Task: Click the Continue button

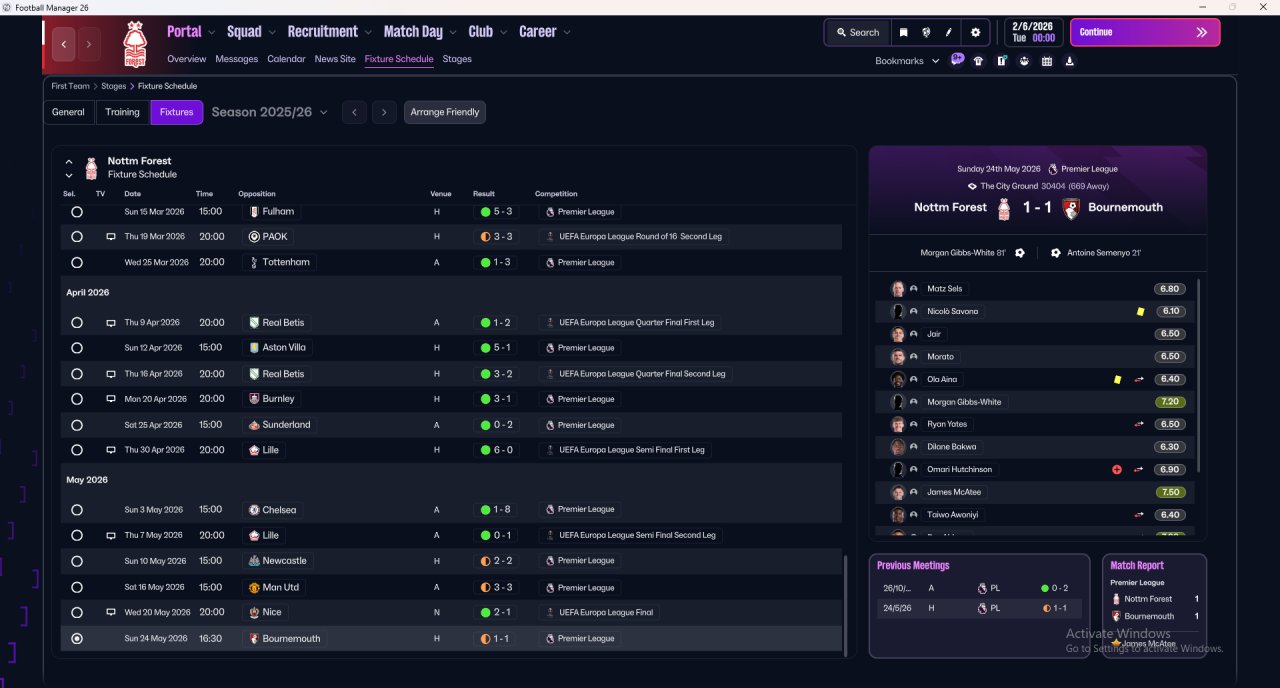Action: (x=1145, y=32)
